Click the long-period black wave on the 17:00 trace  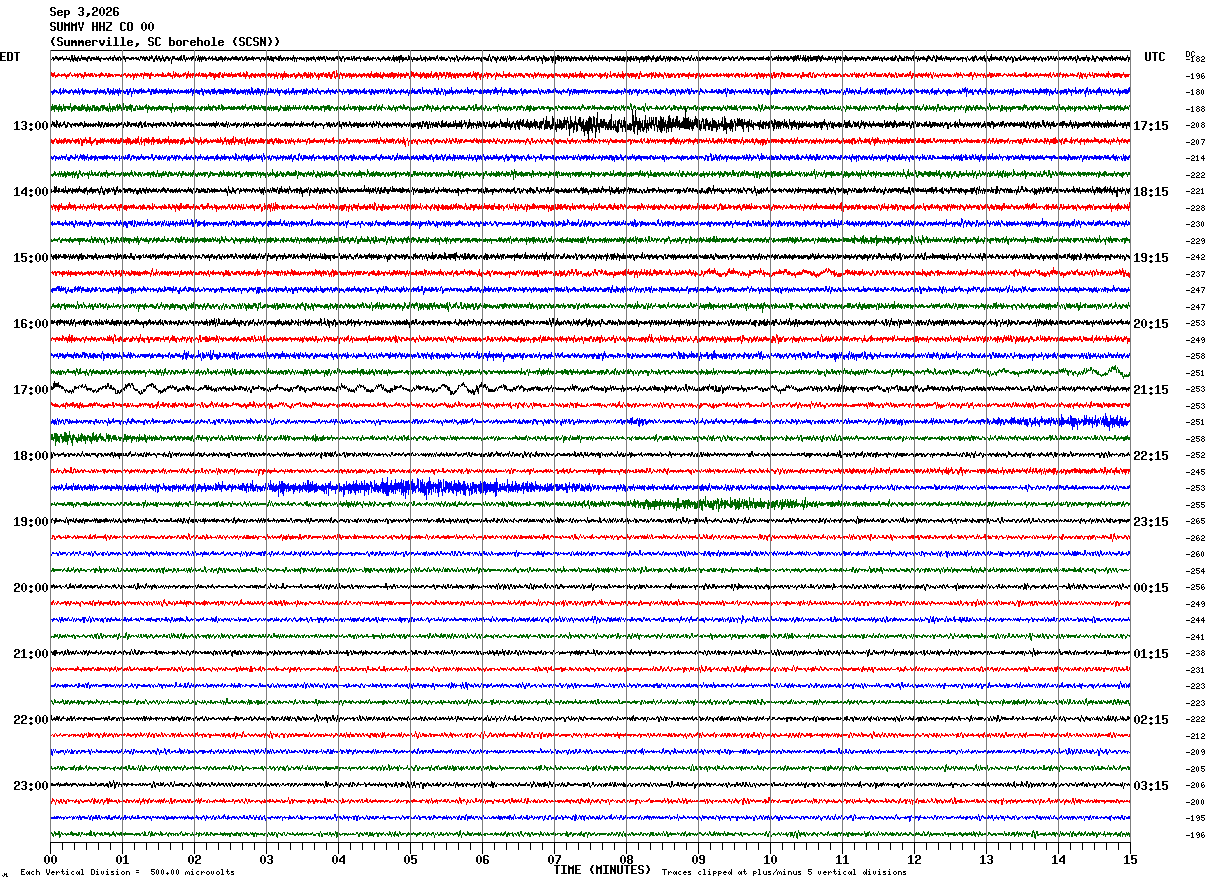[270, 389]
